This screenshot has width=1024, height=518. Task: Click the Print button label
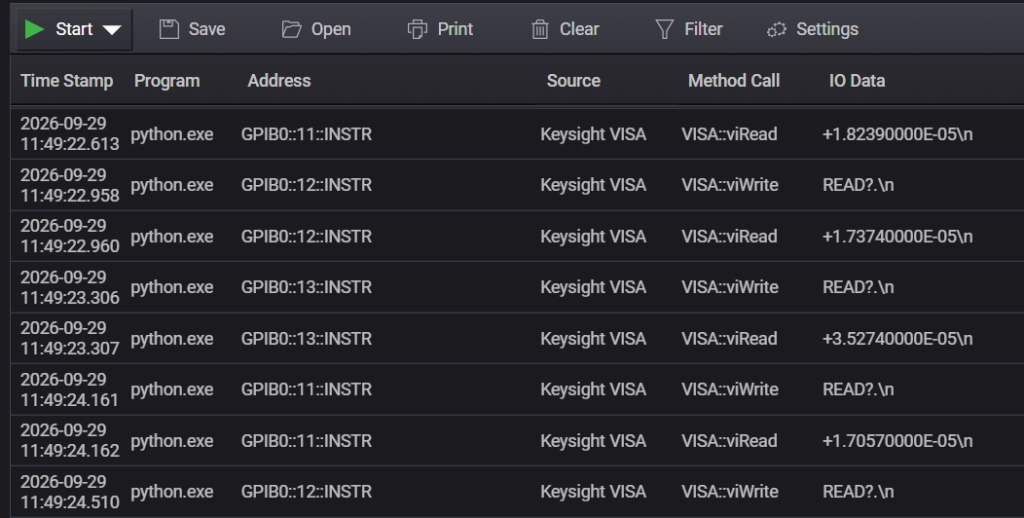pyautogui.click(x=455, y=29)
